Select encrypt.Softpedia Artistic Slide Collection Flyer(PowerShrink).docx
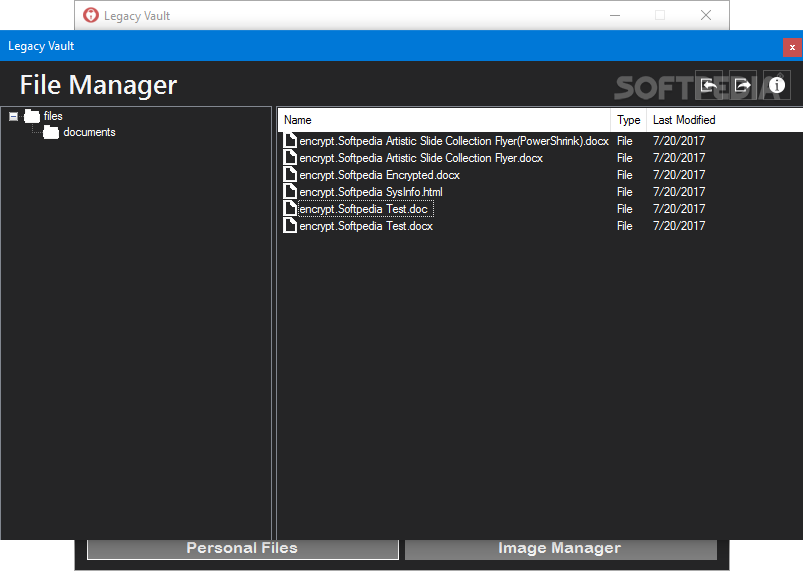This screenshot has width=803, height=571. pos(454,141)
